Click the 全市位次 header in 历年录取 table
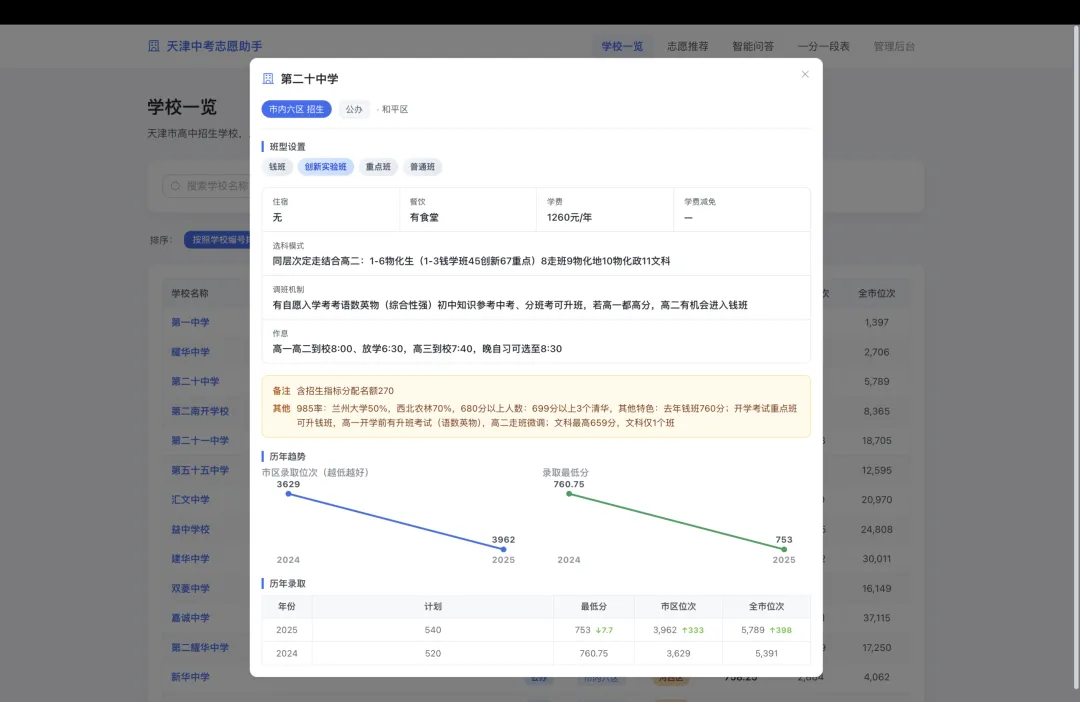This screenshot has width=1080, height=702. [x=767, y=606]
